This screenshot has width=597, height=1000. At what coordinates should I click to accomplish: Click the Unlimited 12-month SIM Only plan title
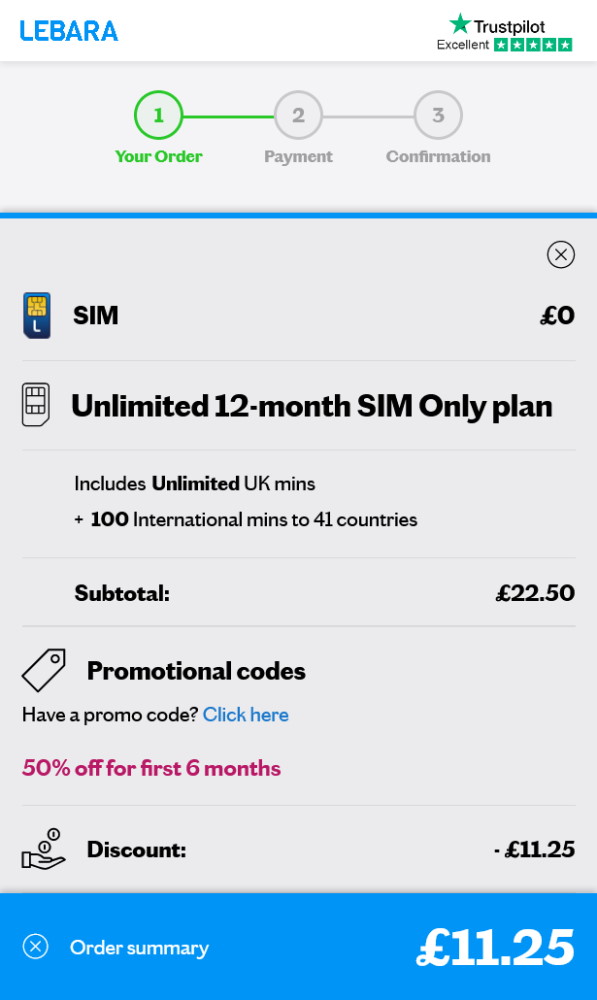[310, 406]
